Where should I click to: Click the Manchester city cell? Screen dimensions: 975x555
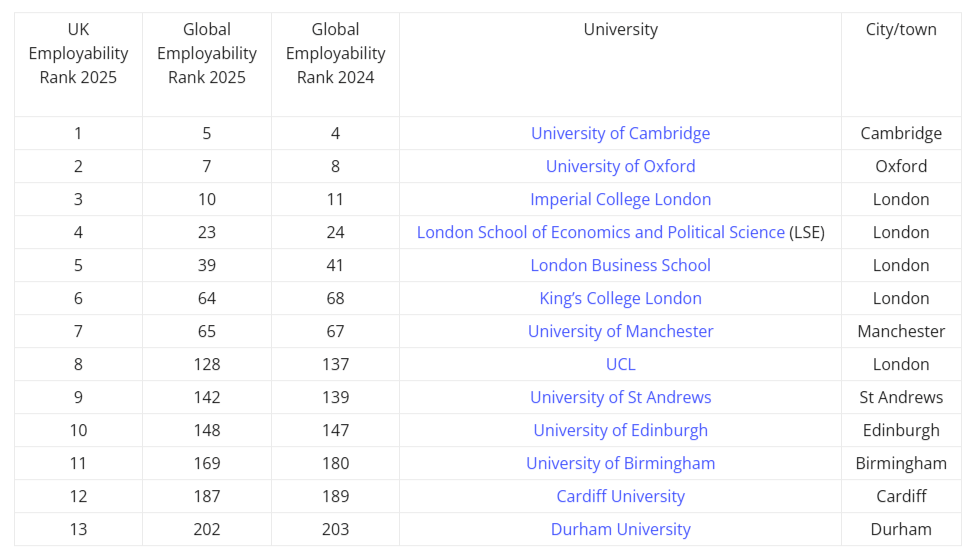click(x=901, y=331)
